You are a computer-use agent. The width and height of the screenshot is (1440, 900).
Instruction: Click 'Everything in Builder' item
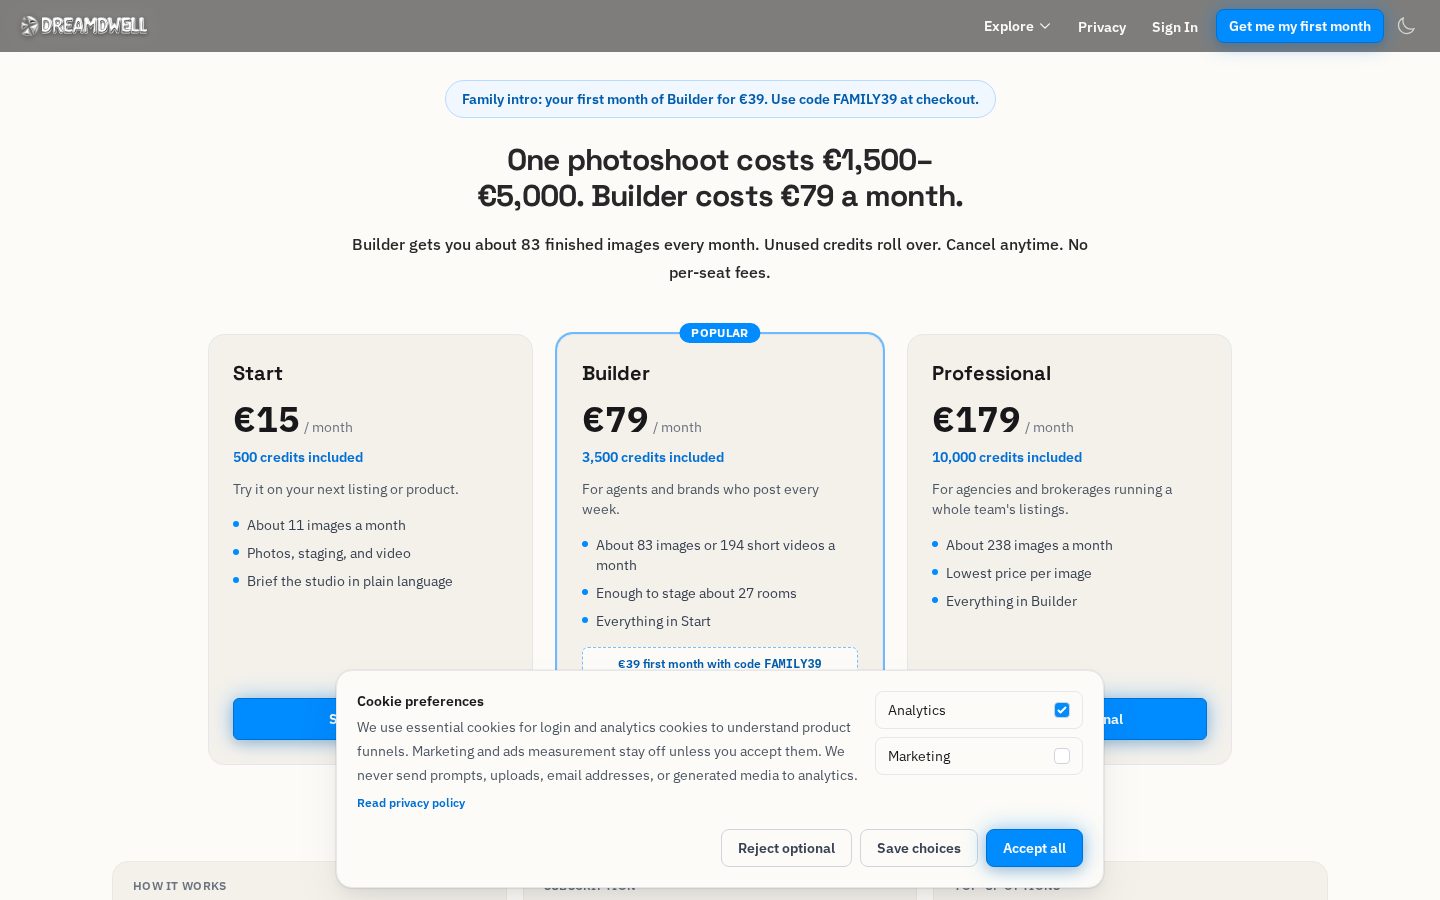coord(1011,601)
